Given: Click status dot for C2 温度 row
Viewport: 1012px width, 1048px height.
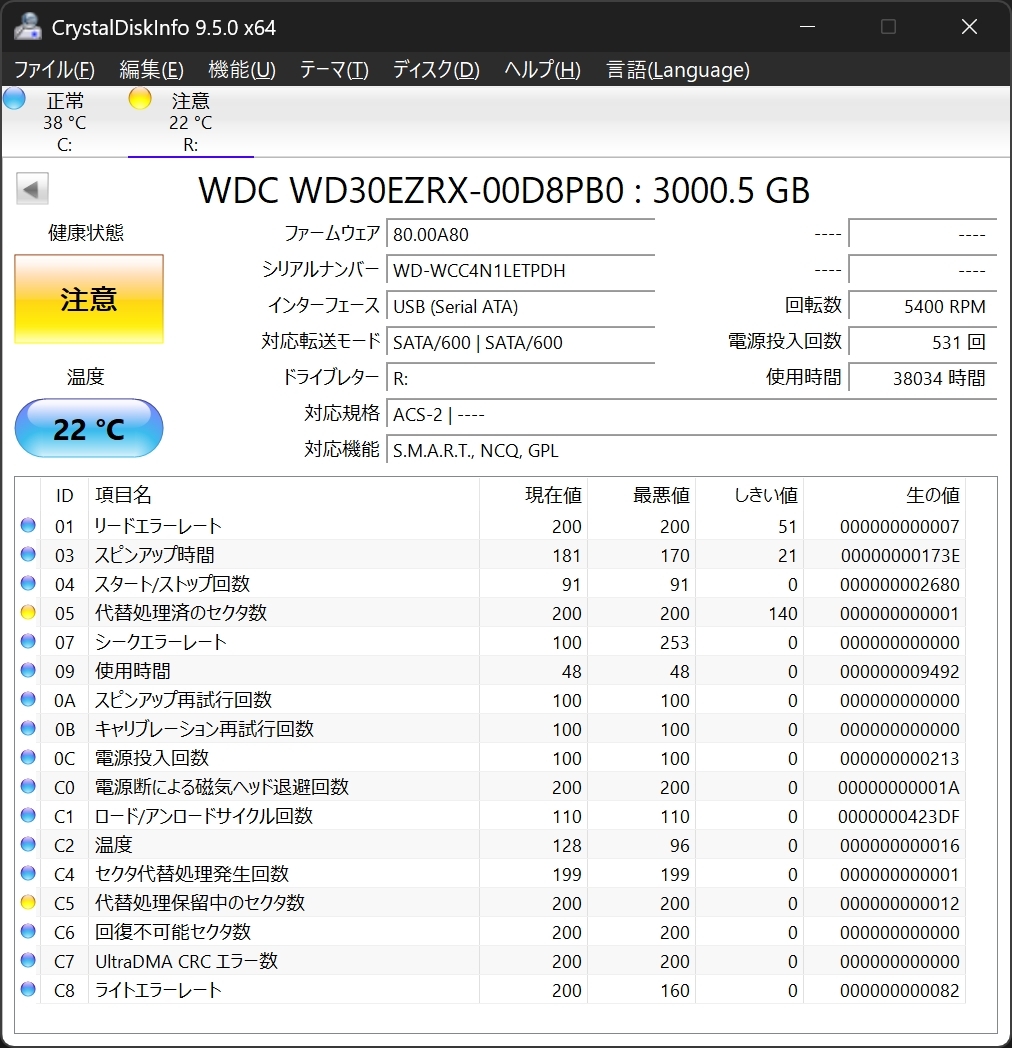Looking at the screenshot, I should point(28,844).
